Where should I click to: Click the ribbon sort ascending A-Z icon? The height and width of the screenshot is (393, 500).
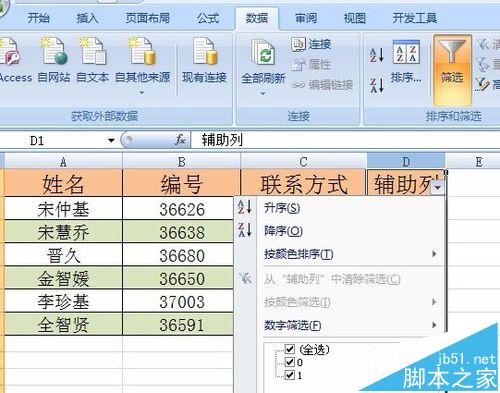coord(377,55)
